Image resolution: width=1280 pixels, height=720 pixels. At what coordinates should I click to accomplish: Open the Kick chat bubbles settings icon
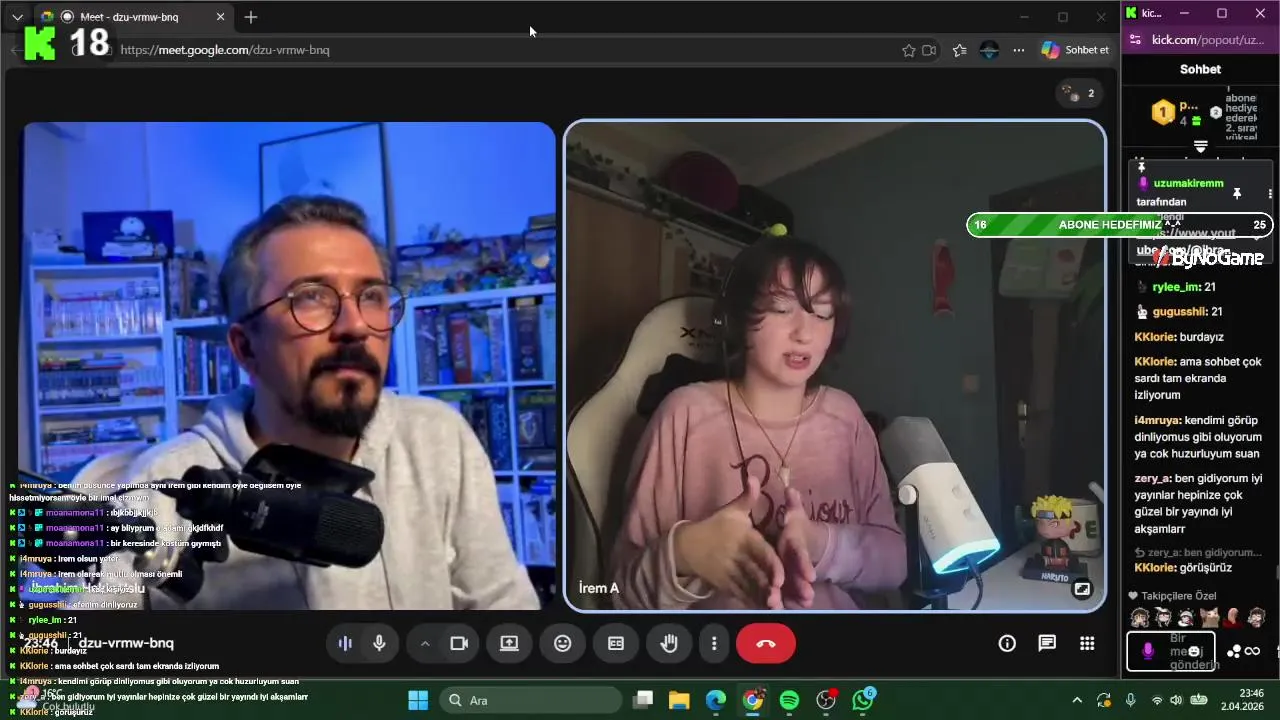point(1233,652)
